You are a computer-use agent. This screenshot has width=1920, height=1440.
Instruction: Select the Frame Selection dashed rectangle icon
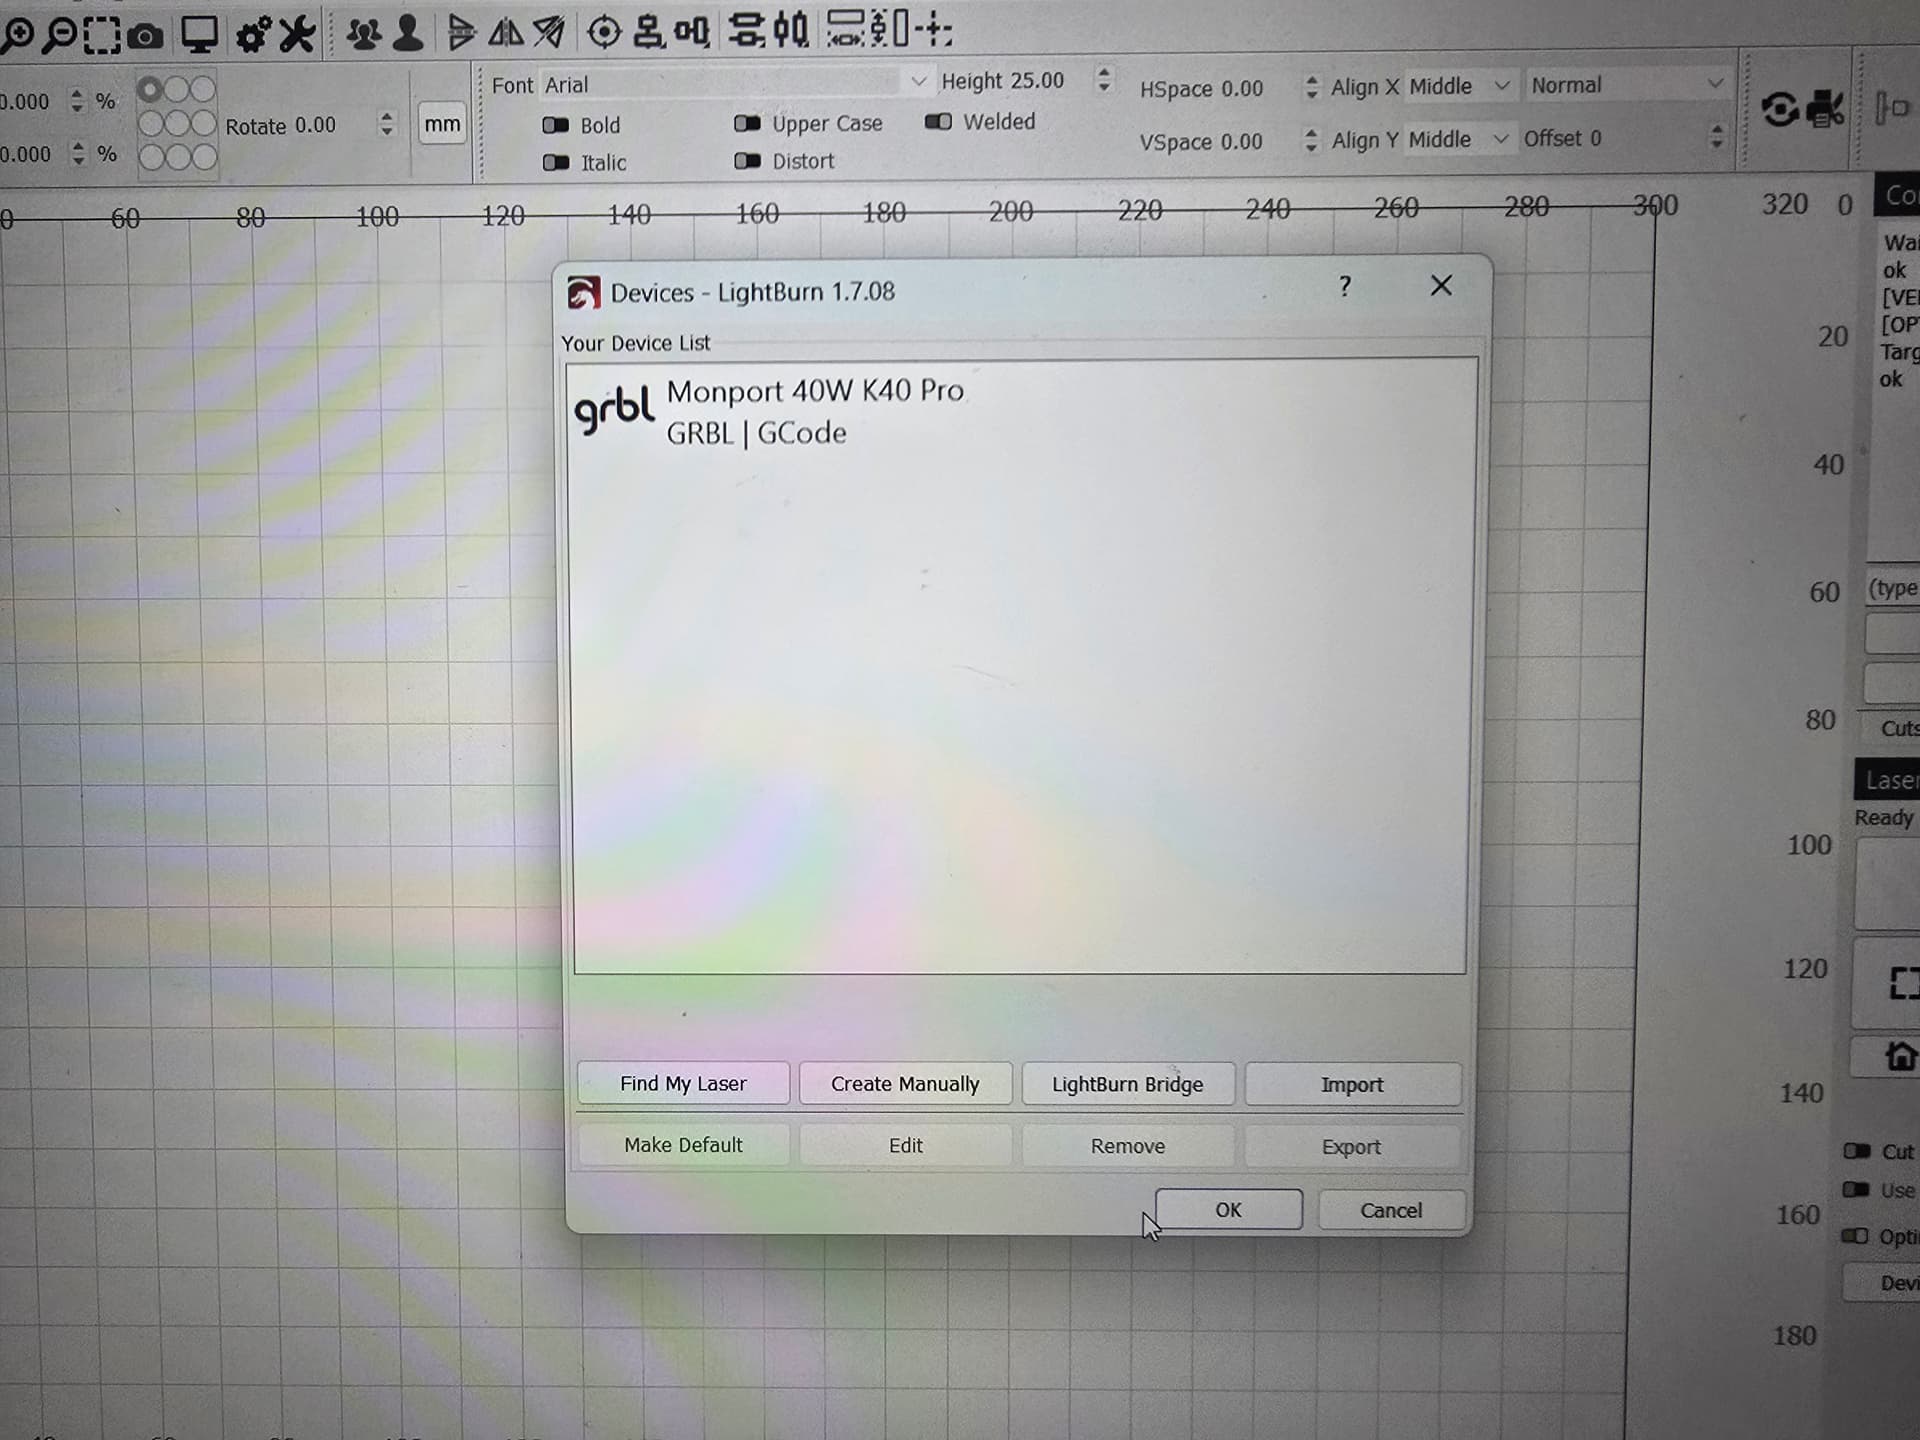coord(102,35)
